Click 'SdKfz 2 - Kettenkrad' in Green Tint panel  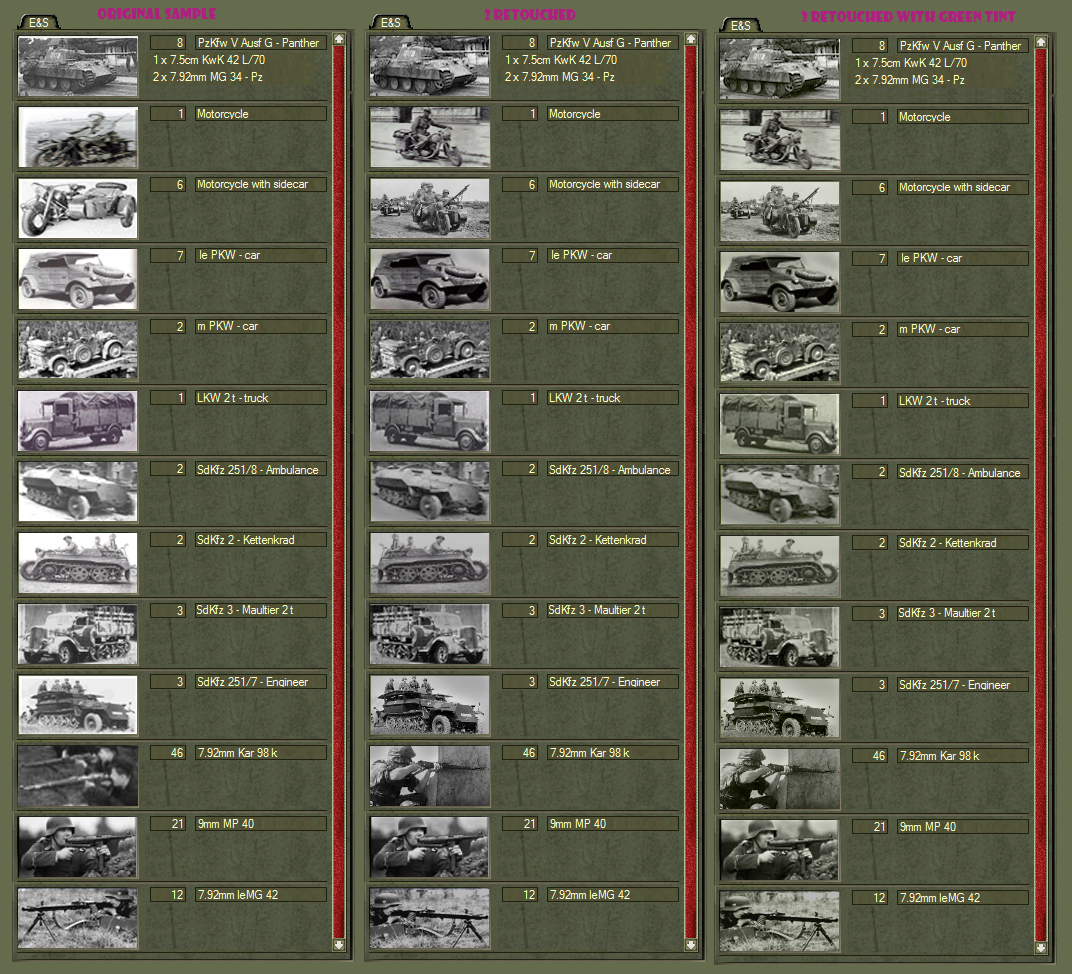(963, 543)
